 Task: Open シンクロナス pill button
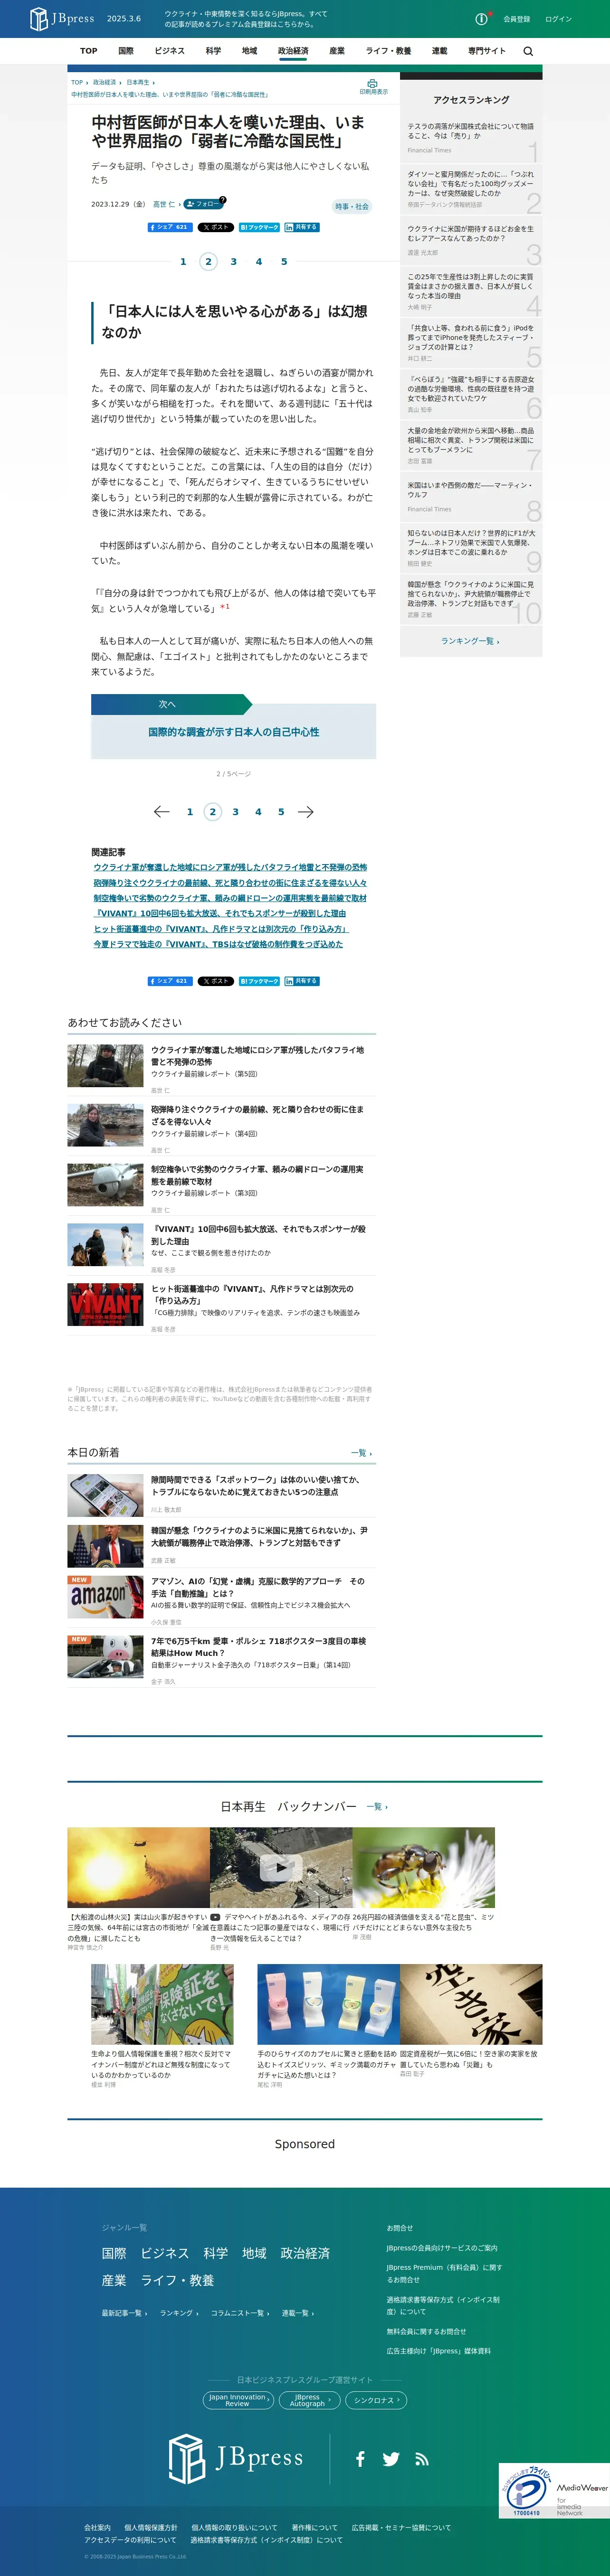click(376, 2400)
